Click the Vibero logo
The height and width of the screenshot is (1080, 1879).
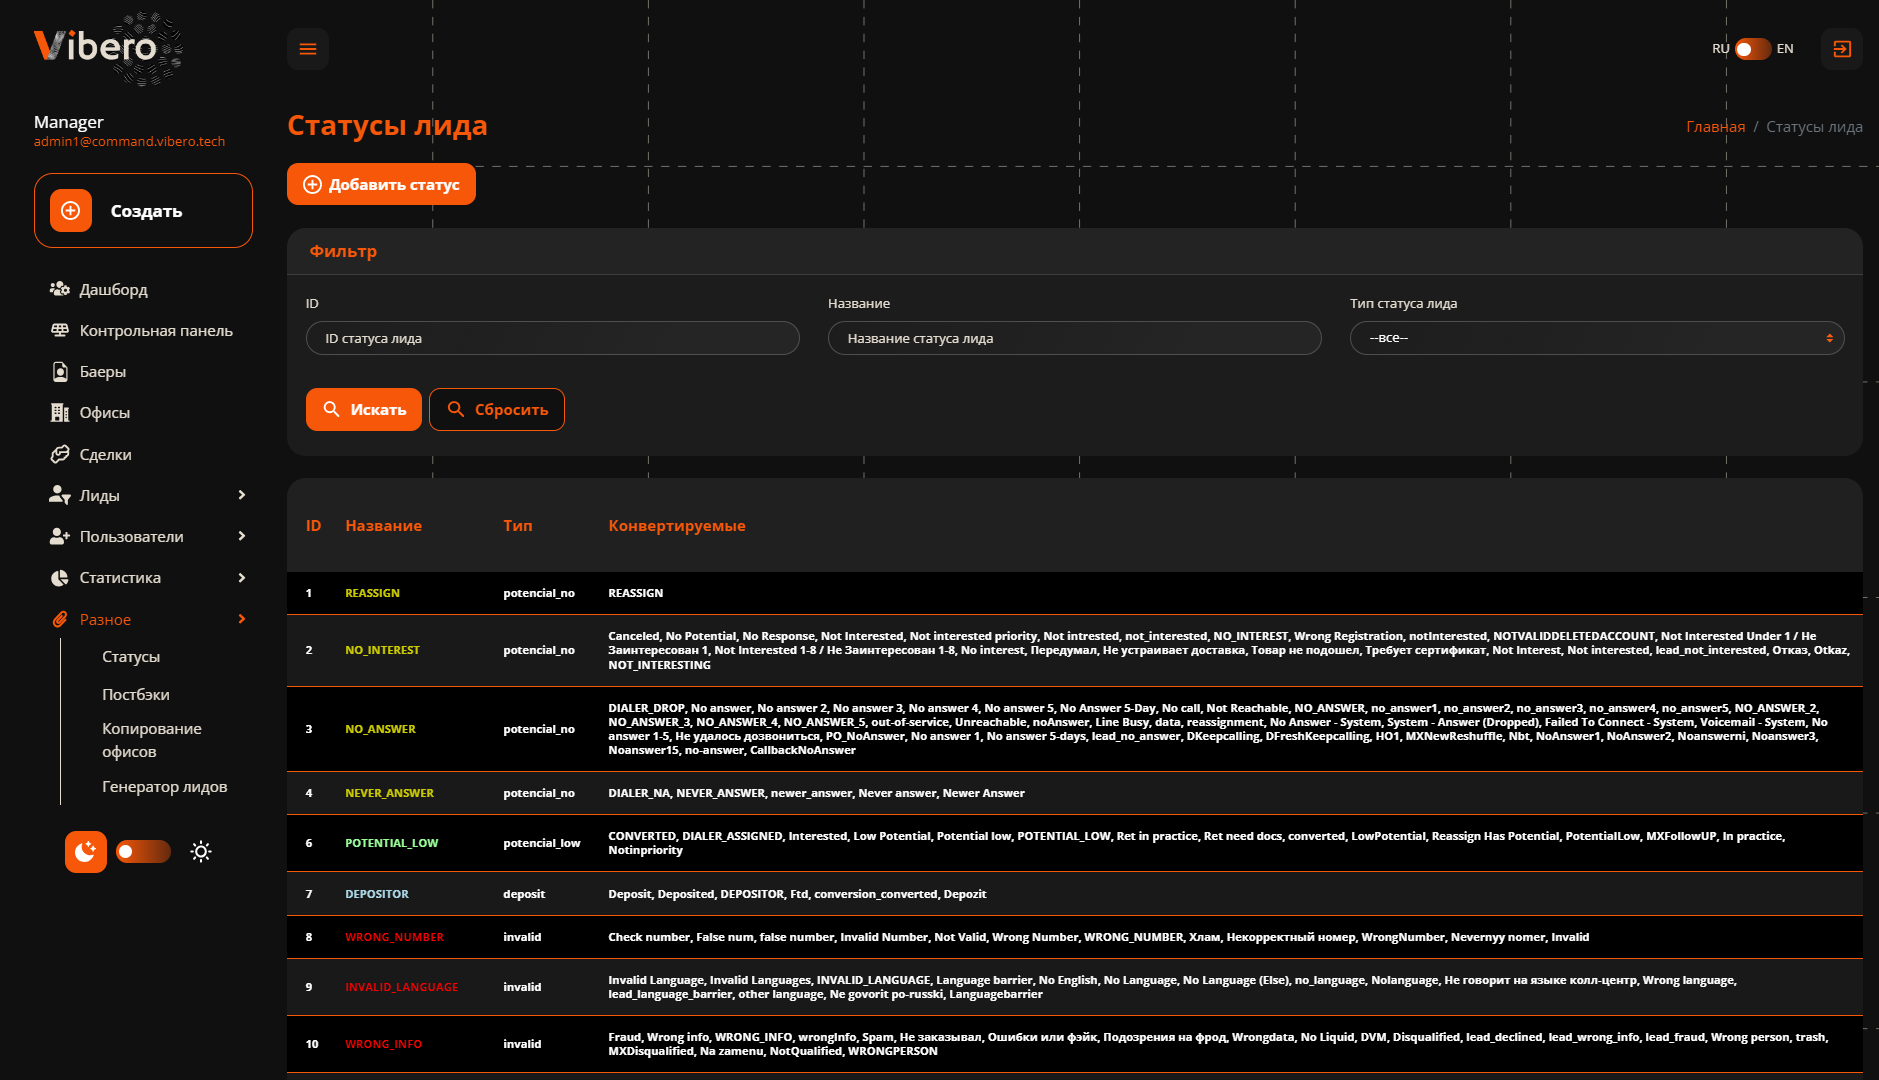[x=108, y=48]
